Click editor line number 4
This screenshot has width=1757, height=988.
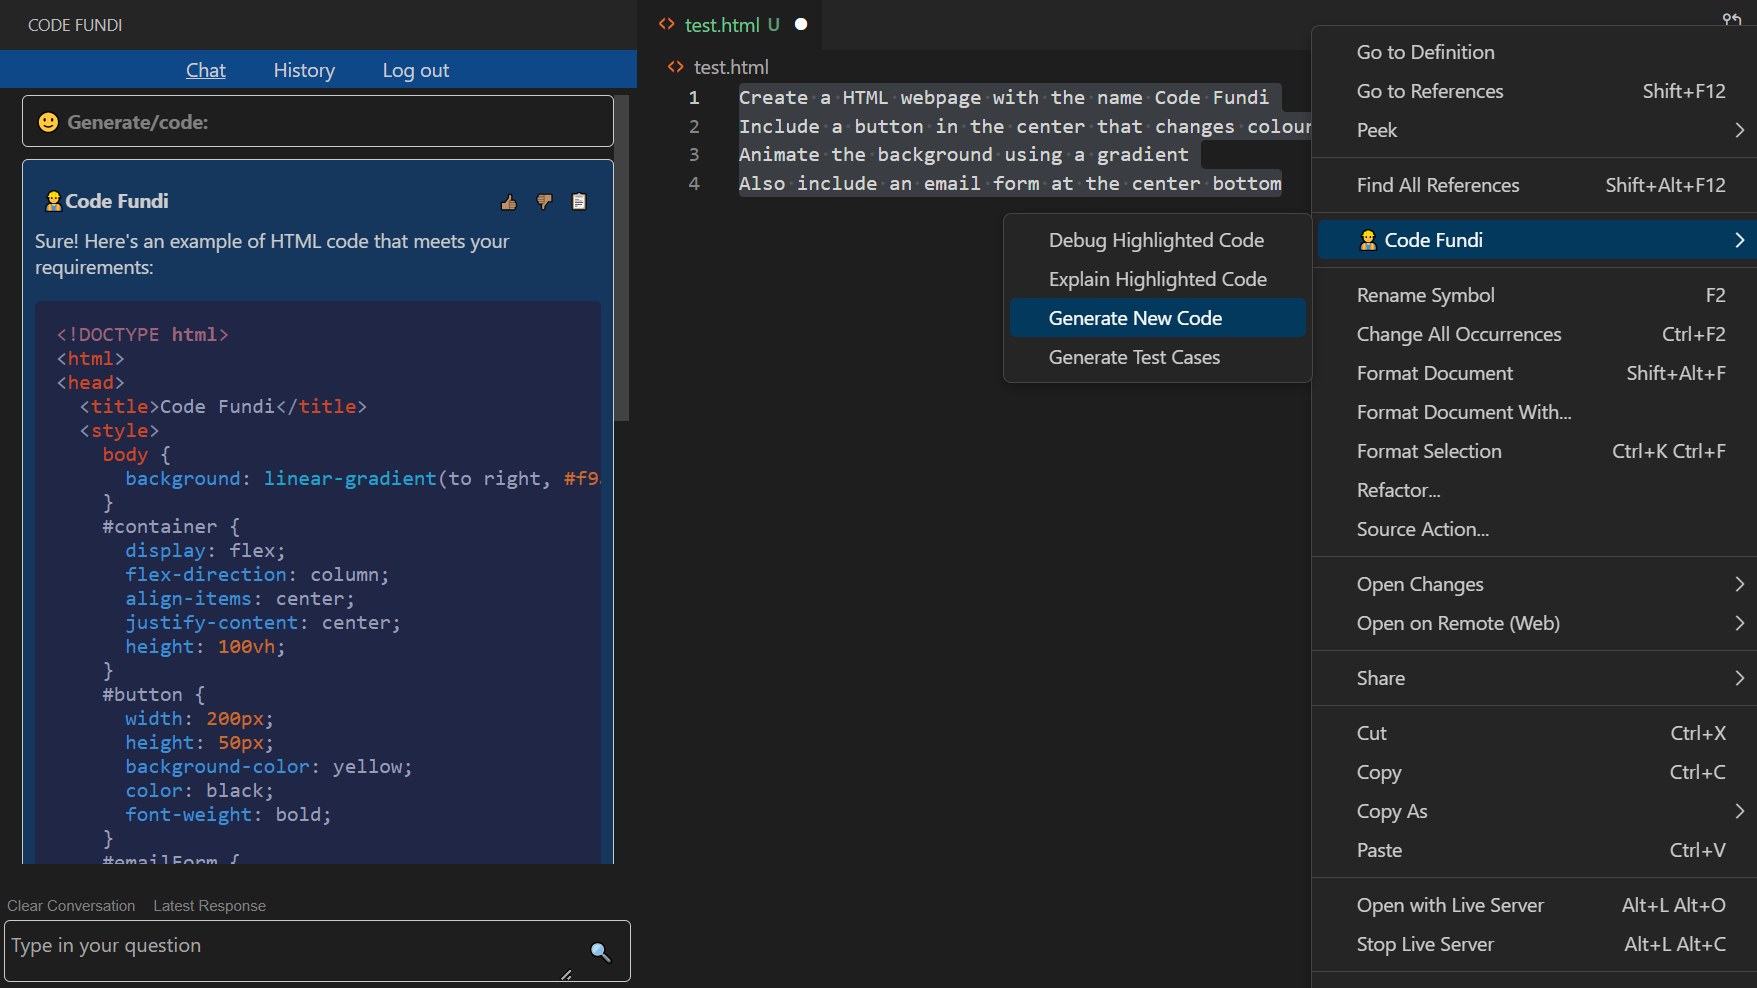tap(694, 184)
